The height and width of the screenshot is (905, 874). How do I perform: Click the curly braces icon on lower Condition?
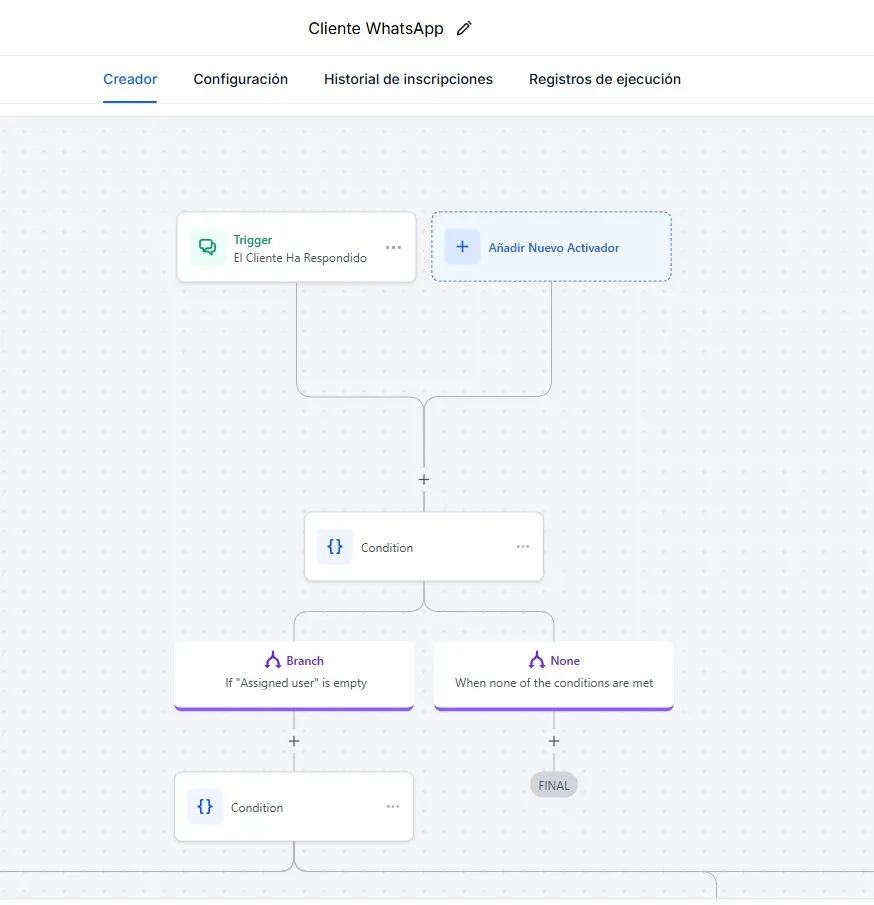205,807
